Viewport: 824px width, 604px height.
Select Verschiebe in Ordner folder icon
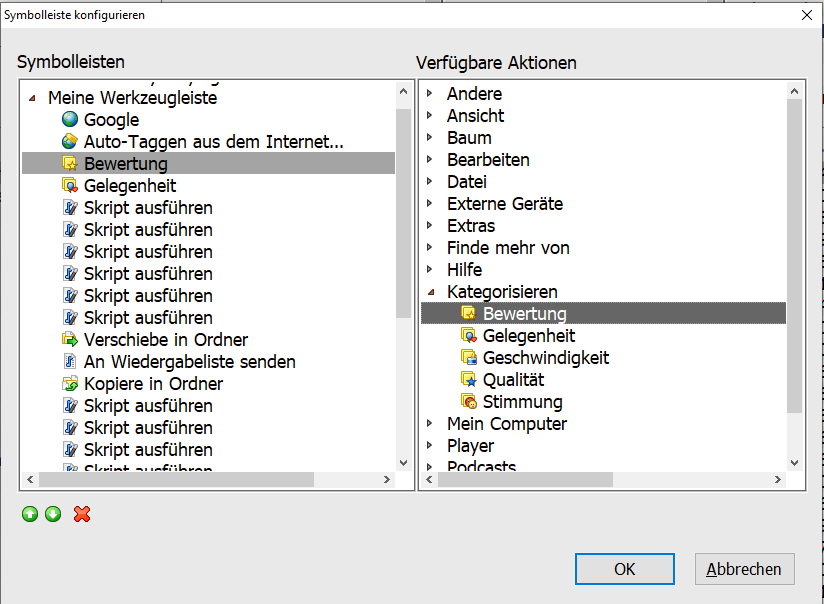pos(70,340)
